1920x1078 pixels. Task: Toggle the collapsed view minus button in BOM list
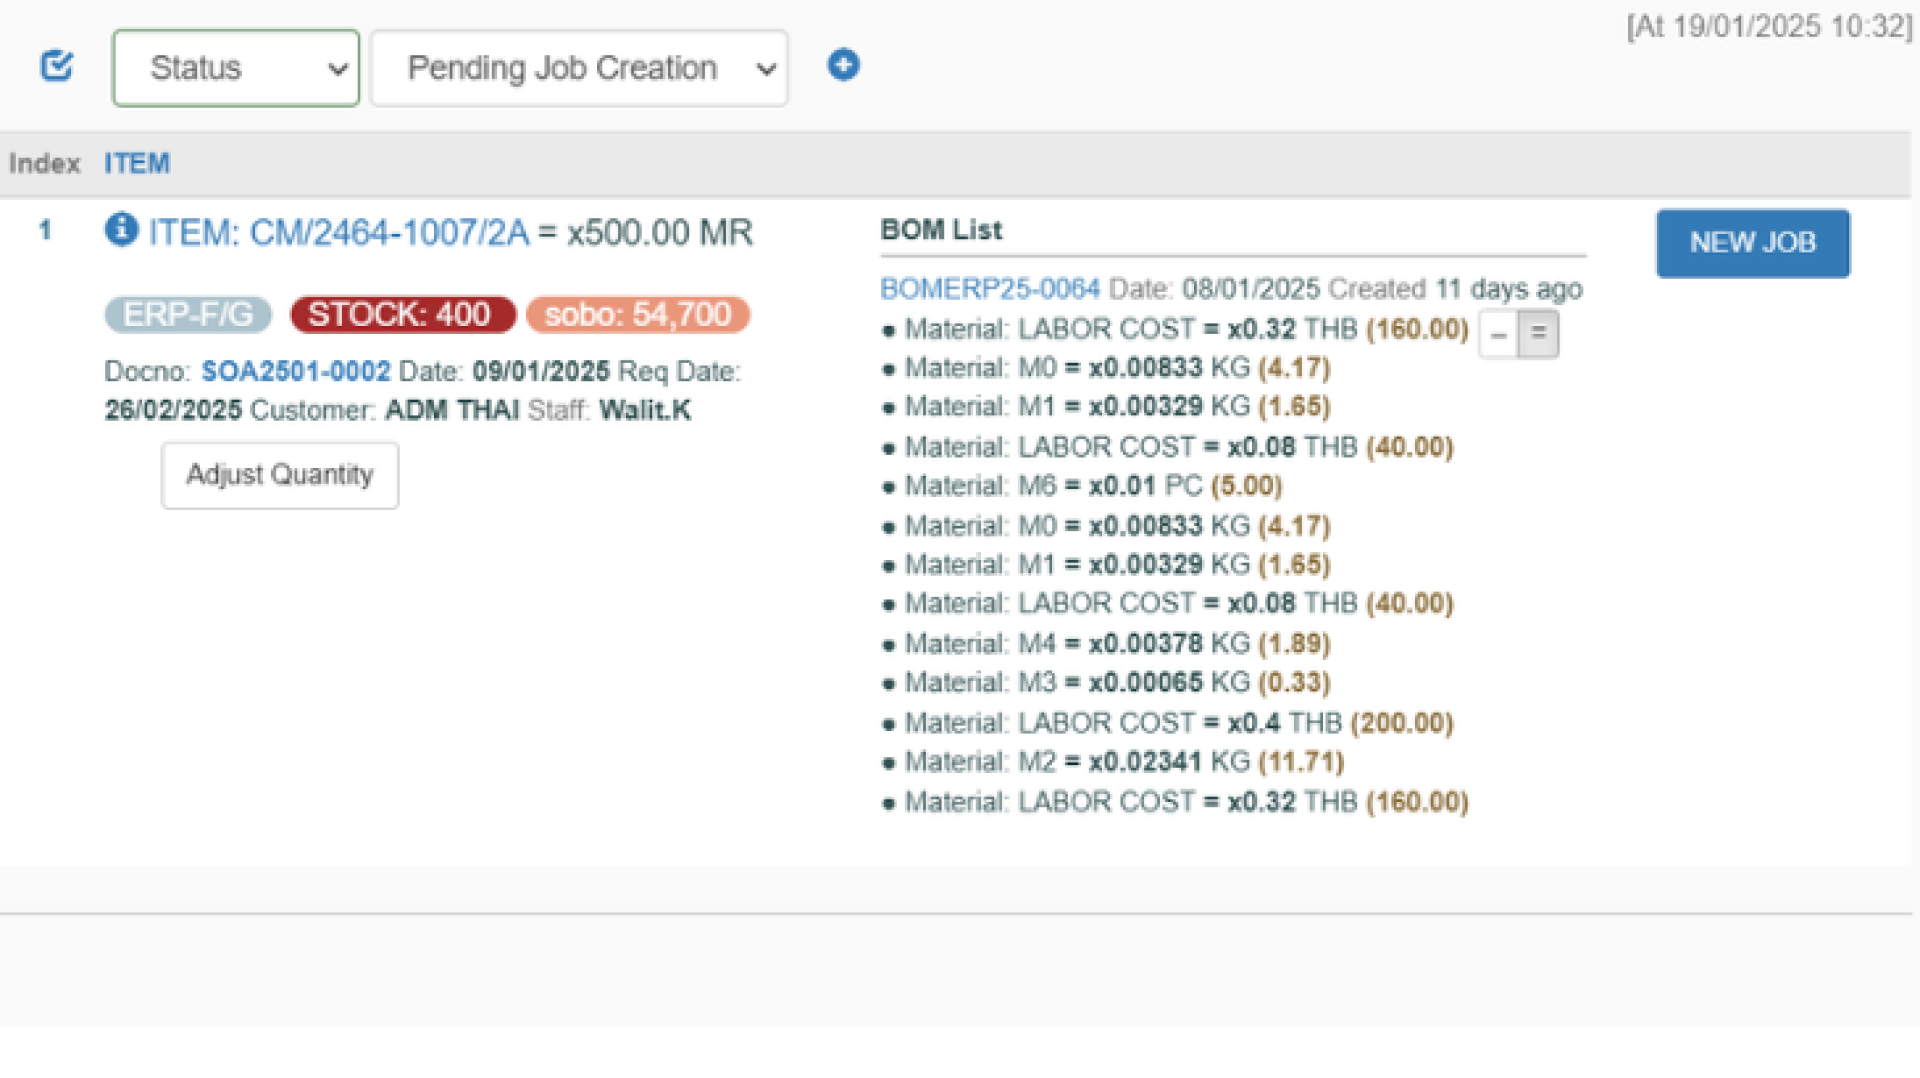pyautogui.click(x=1498, y=334)
